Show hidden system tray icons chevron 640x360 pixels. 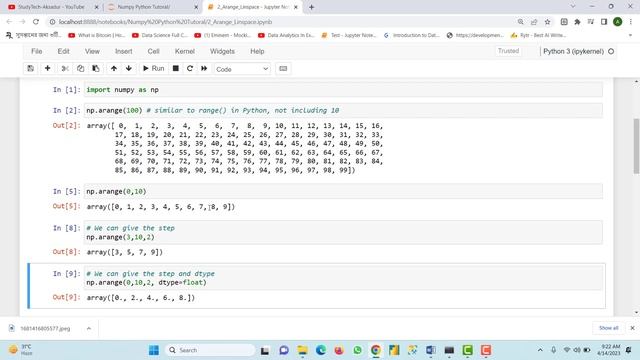[540, 350]
